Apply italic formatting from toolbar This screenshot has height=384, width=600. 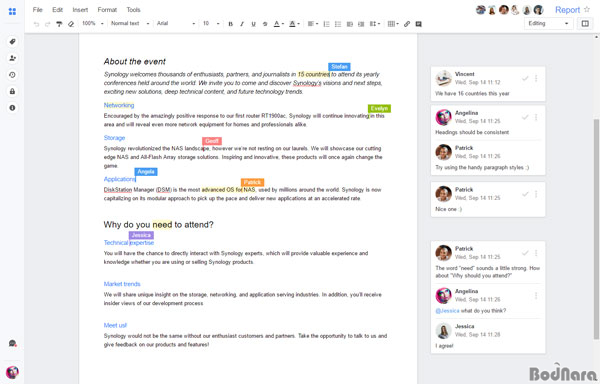tap(242, 24)
